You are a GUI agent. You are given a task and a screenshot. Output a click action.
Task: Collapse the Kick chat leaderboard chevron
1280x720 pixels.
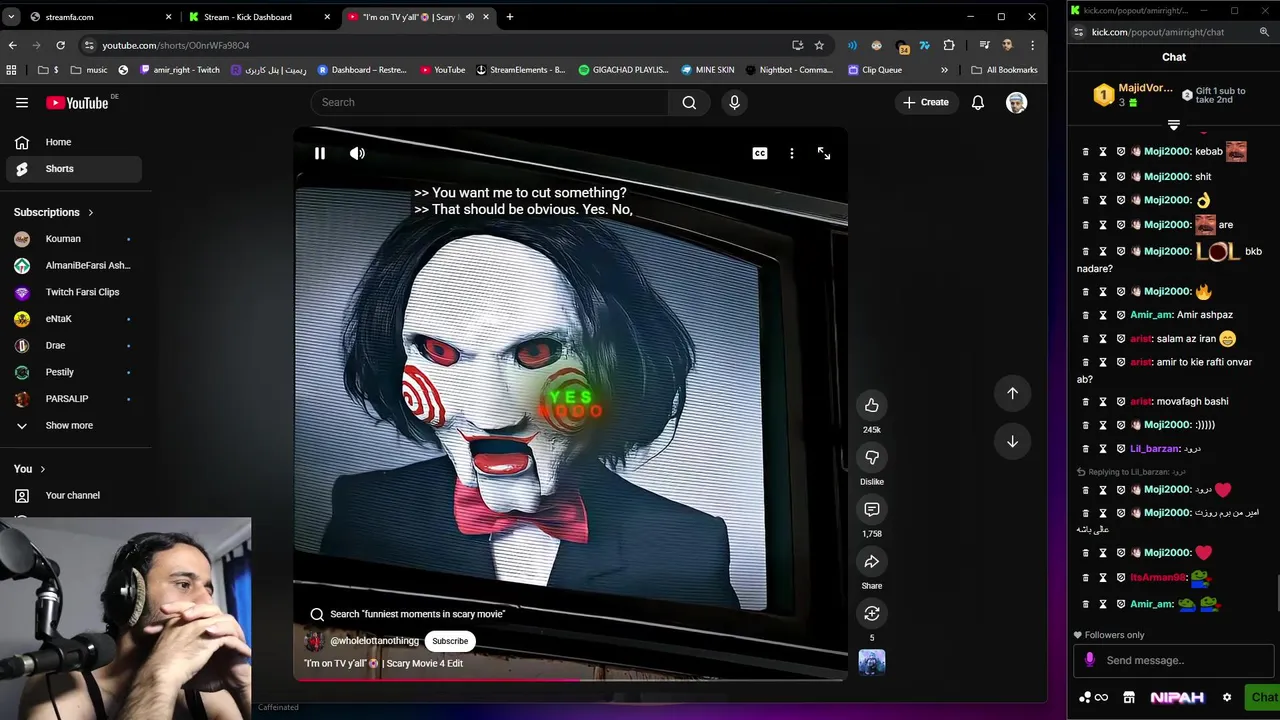tap(1174, 126)
